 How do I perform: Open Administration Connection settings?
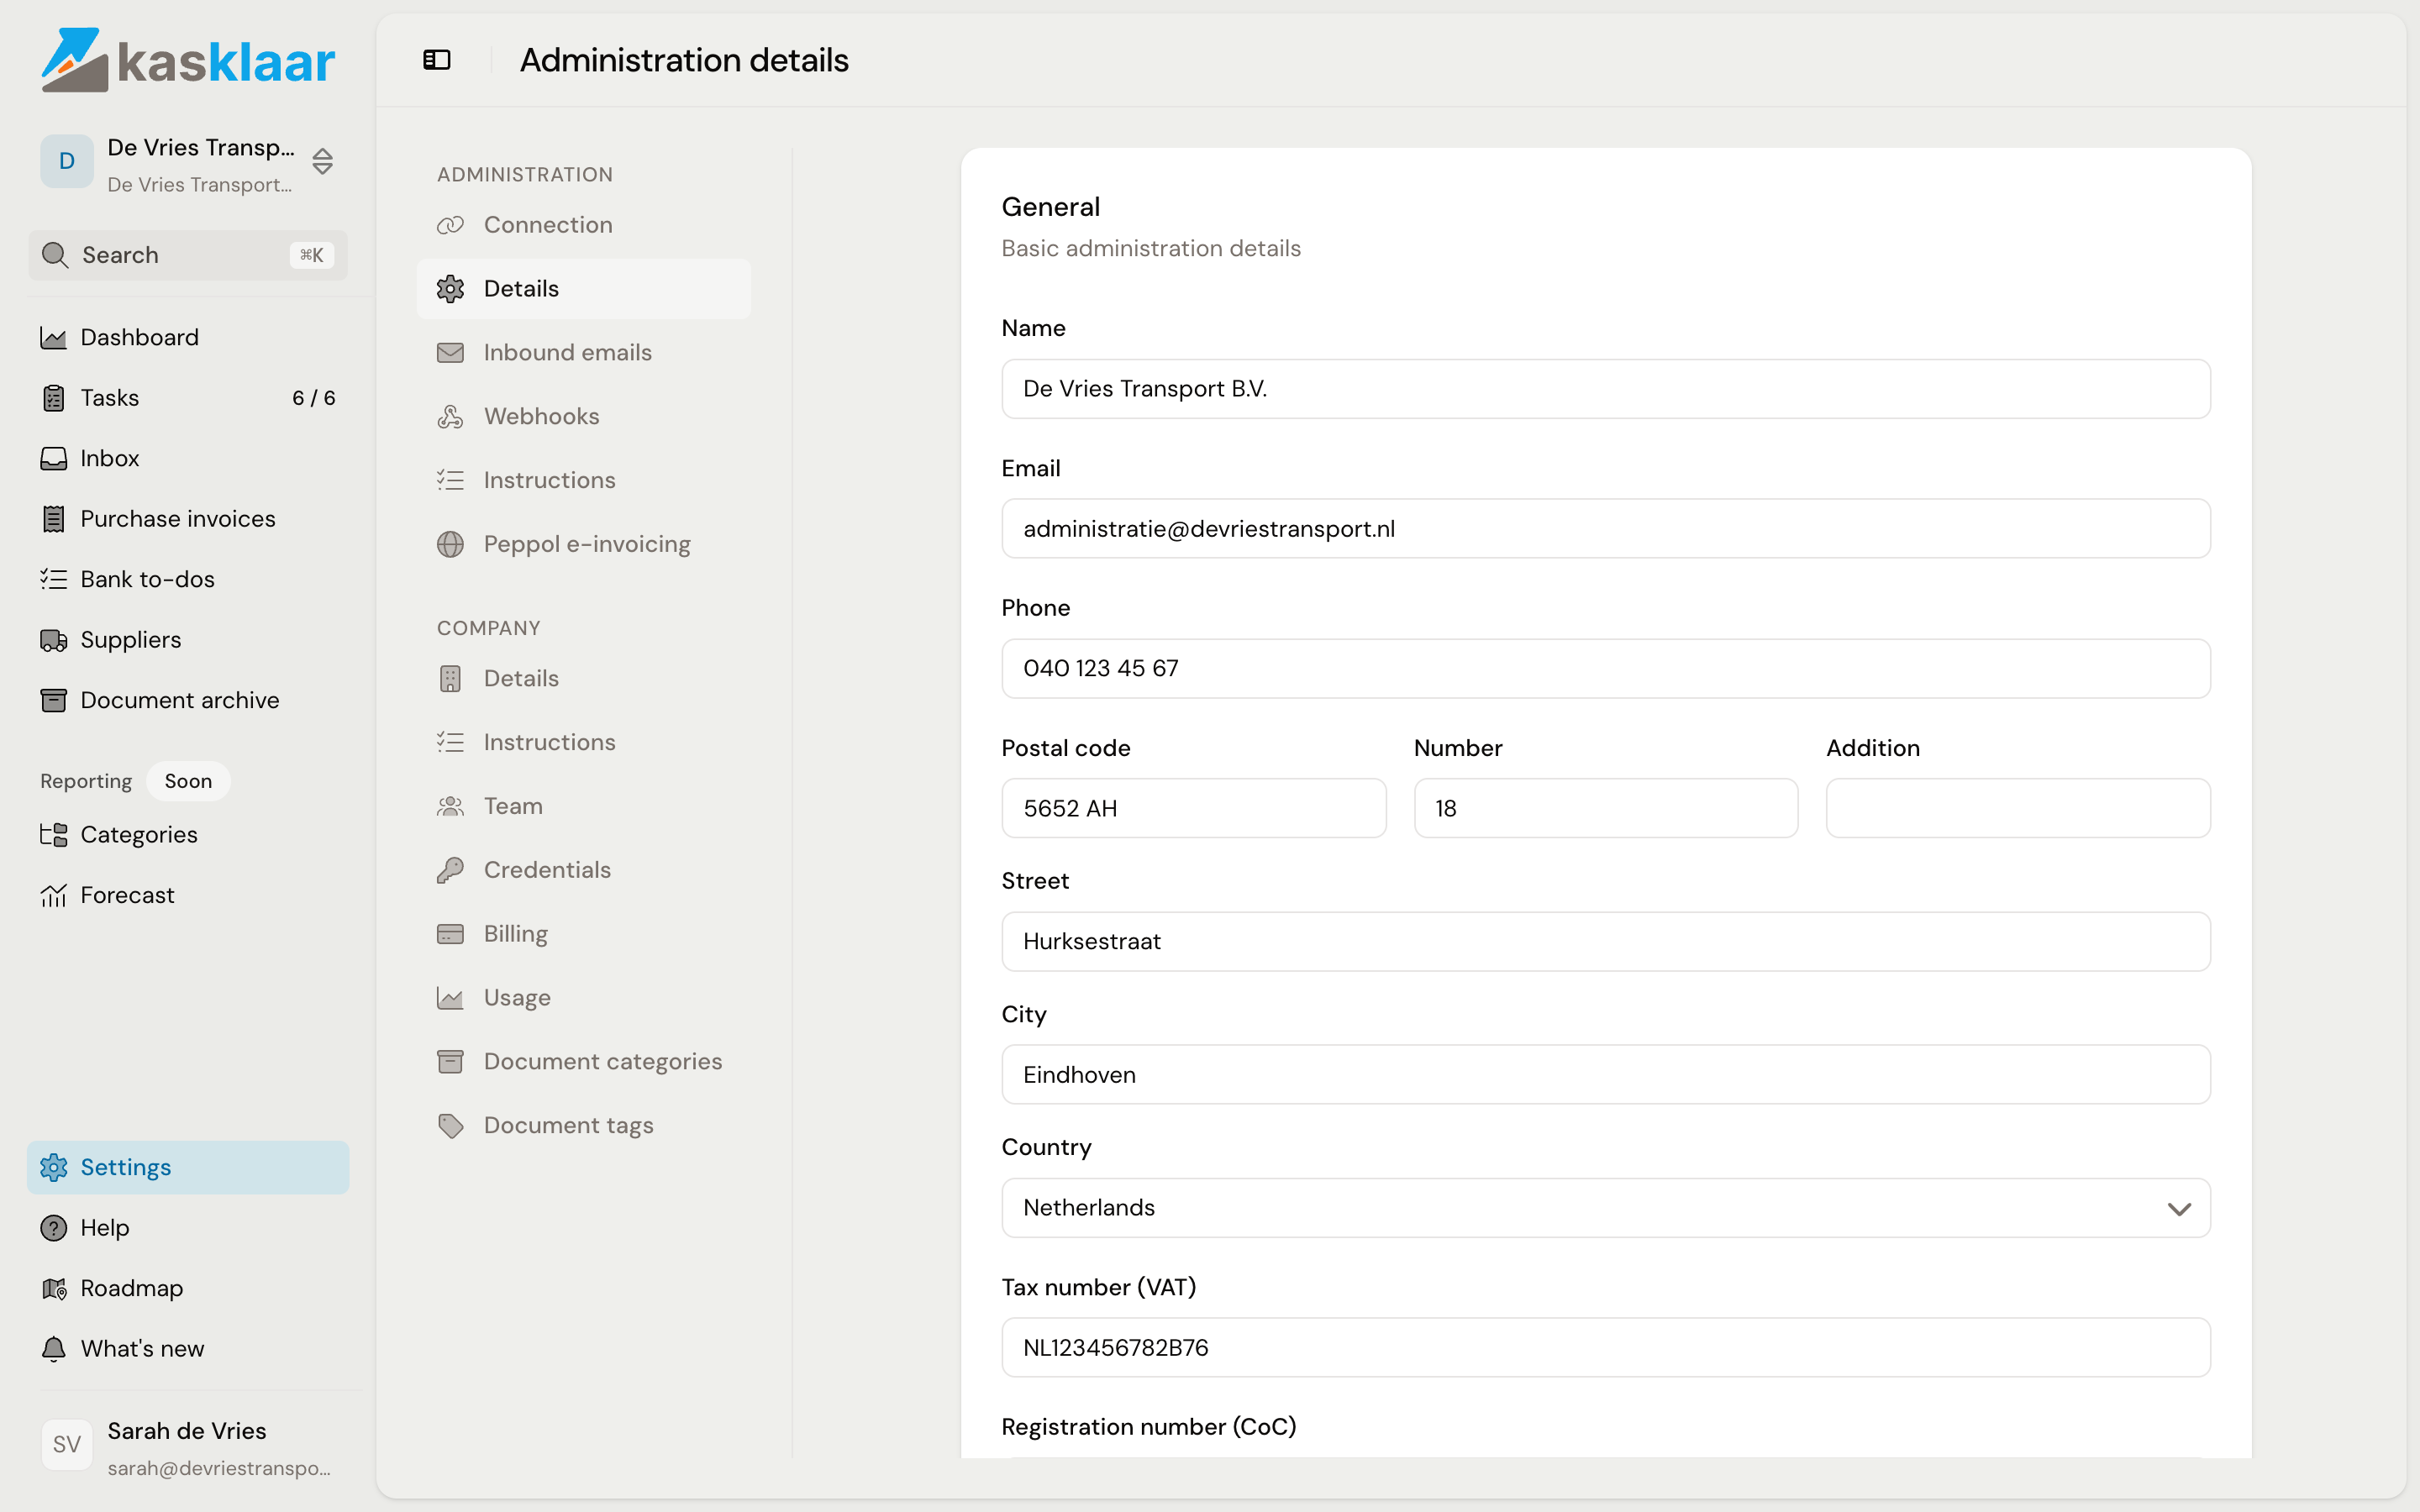coord(583,225)
